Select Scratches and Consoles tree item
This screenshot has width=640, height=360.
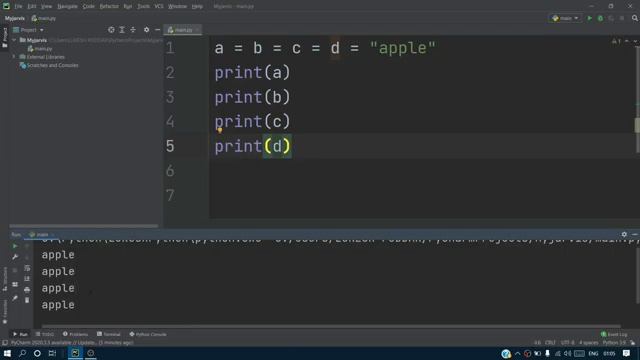pos(49,65)
